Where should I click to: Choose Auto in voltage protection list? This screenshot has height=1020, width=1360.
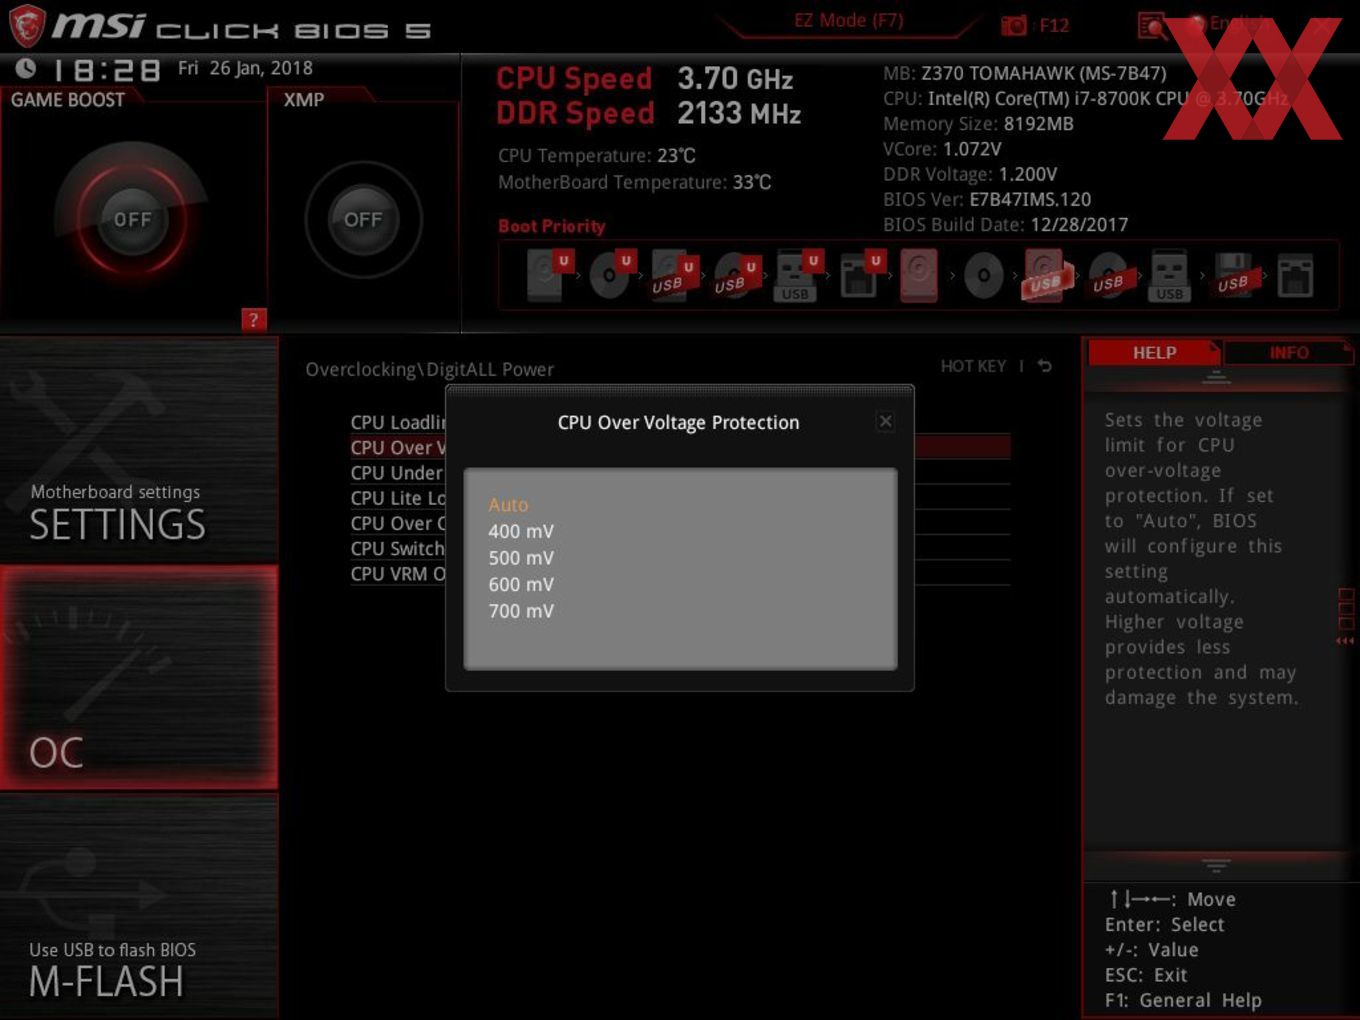point(508,505)
